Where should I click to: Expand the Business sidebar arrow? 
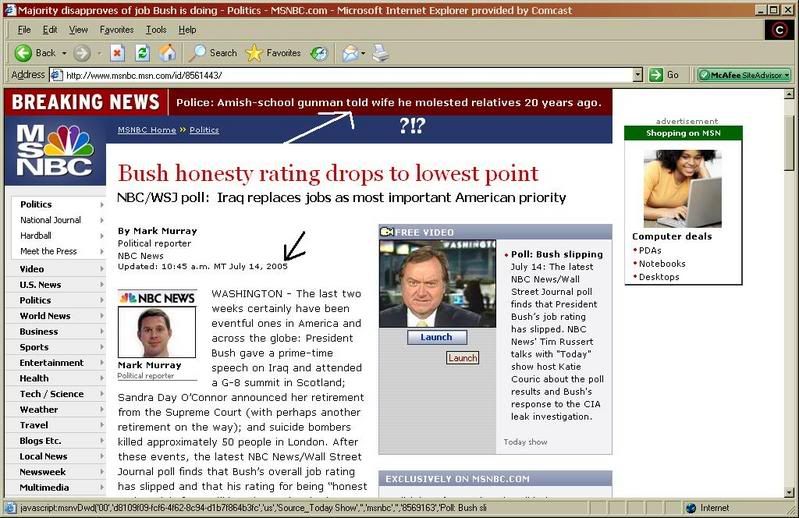pos(101,332)
